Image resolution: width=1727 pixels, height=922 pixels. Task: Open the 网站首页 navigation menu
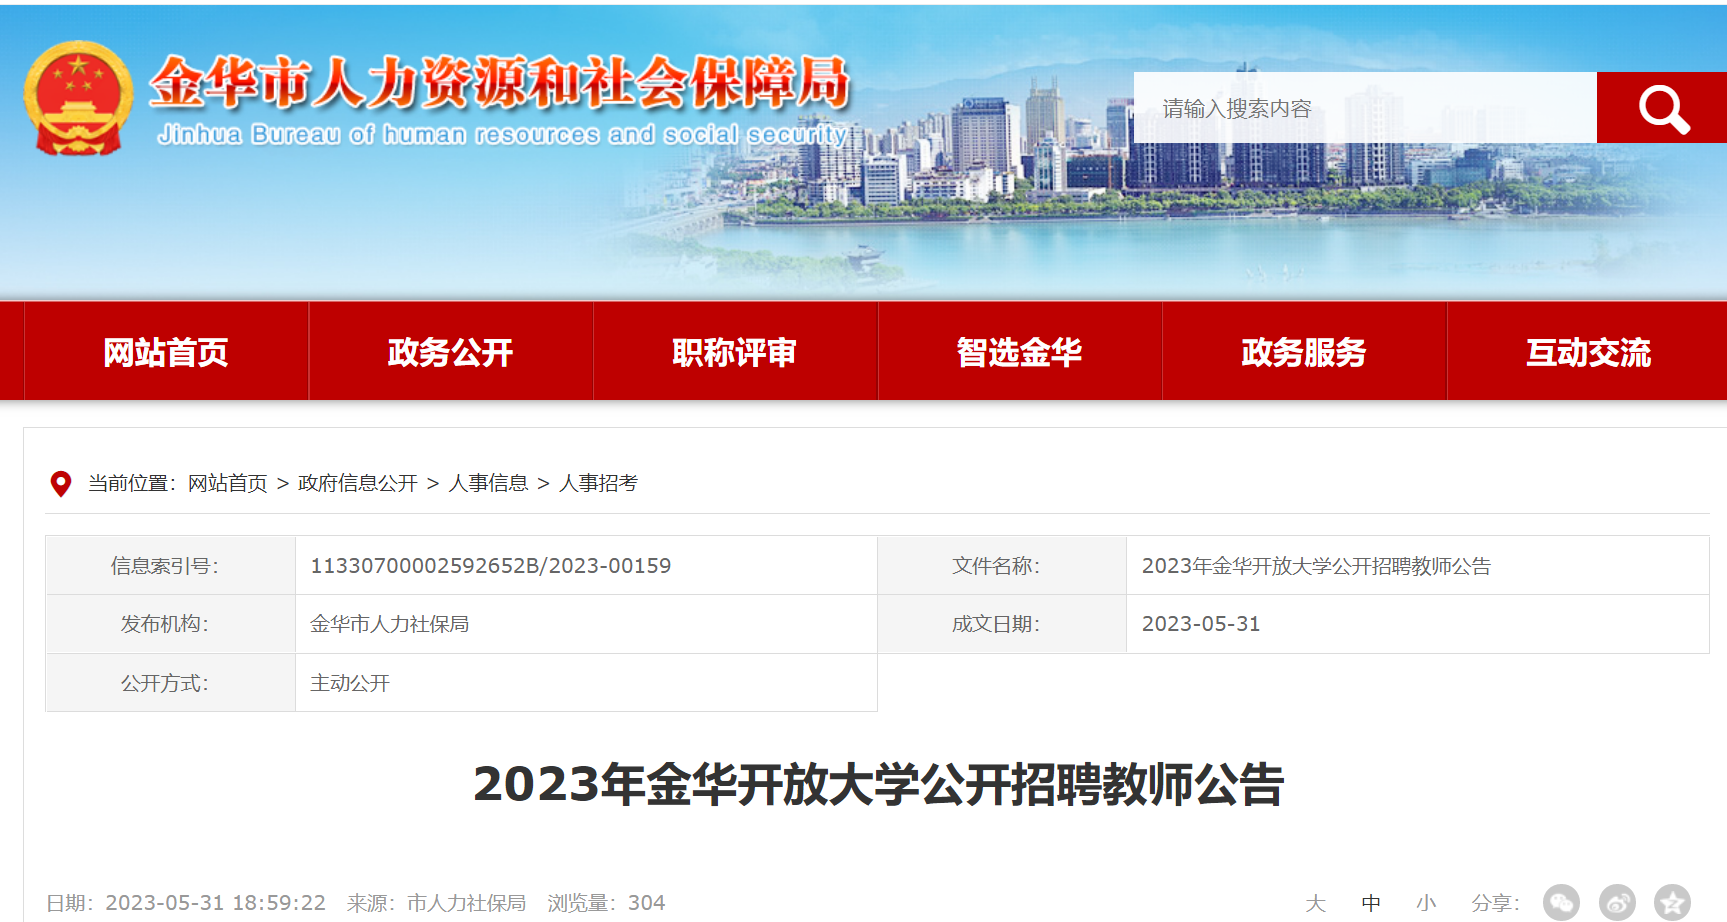(x=166, y=352)
